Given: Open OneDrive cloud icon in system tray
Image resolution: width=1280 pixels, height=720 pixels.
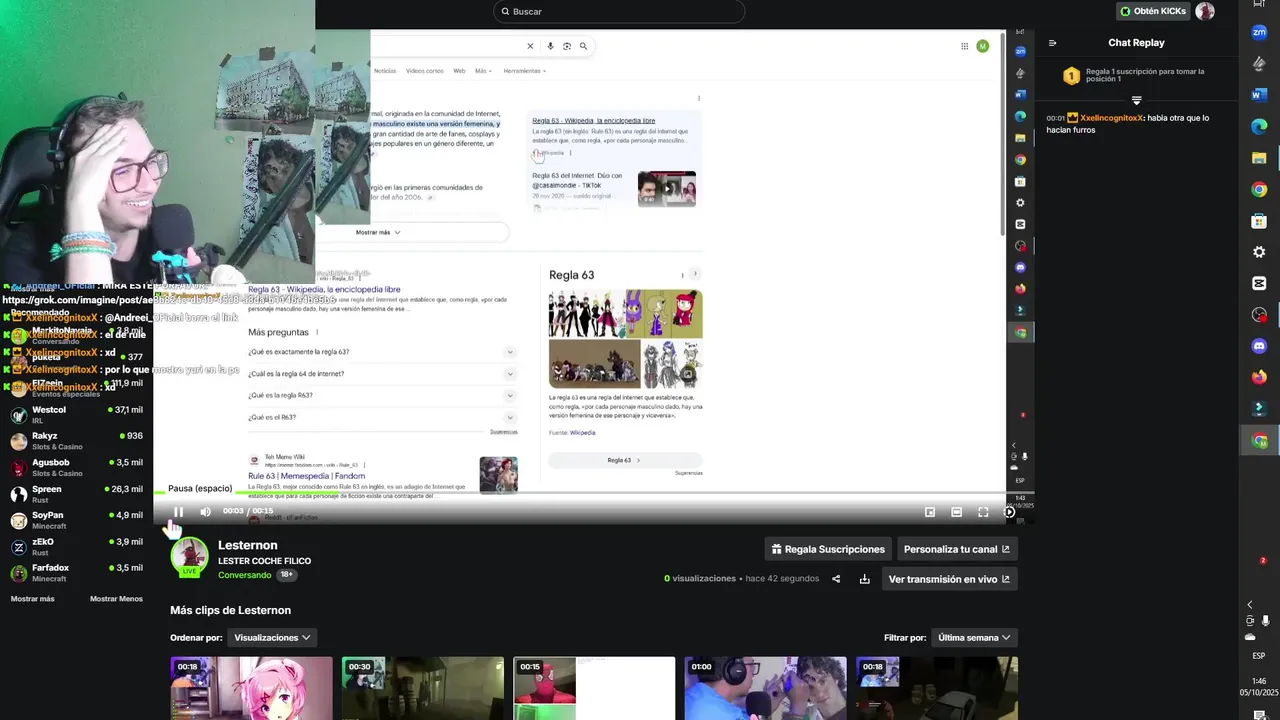Looking at the screenshot, I should (x=1250, y=637).
